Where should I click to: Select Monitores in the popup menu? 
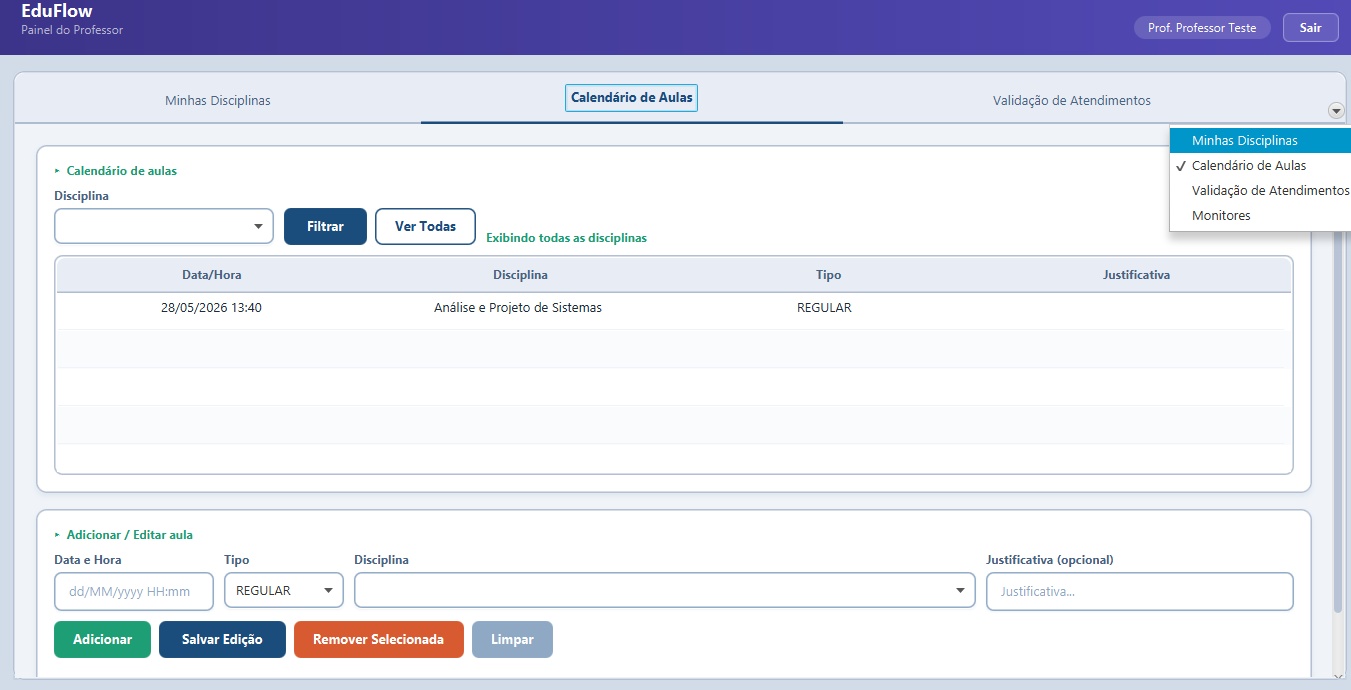(1260, 216)
